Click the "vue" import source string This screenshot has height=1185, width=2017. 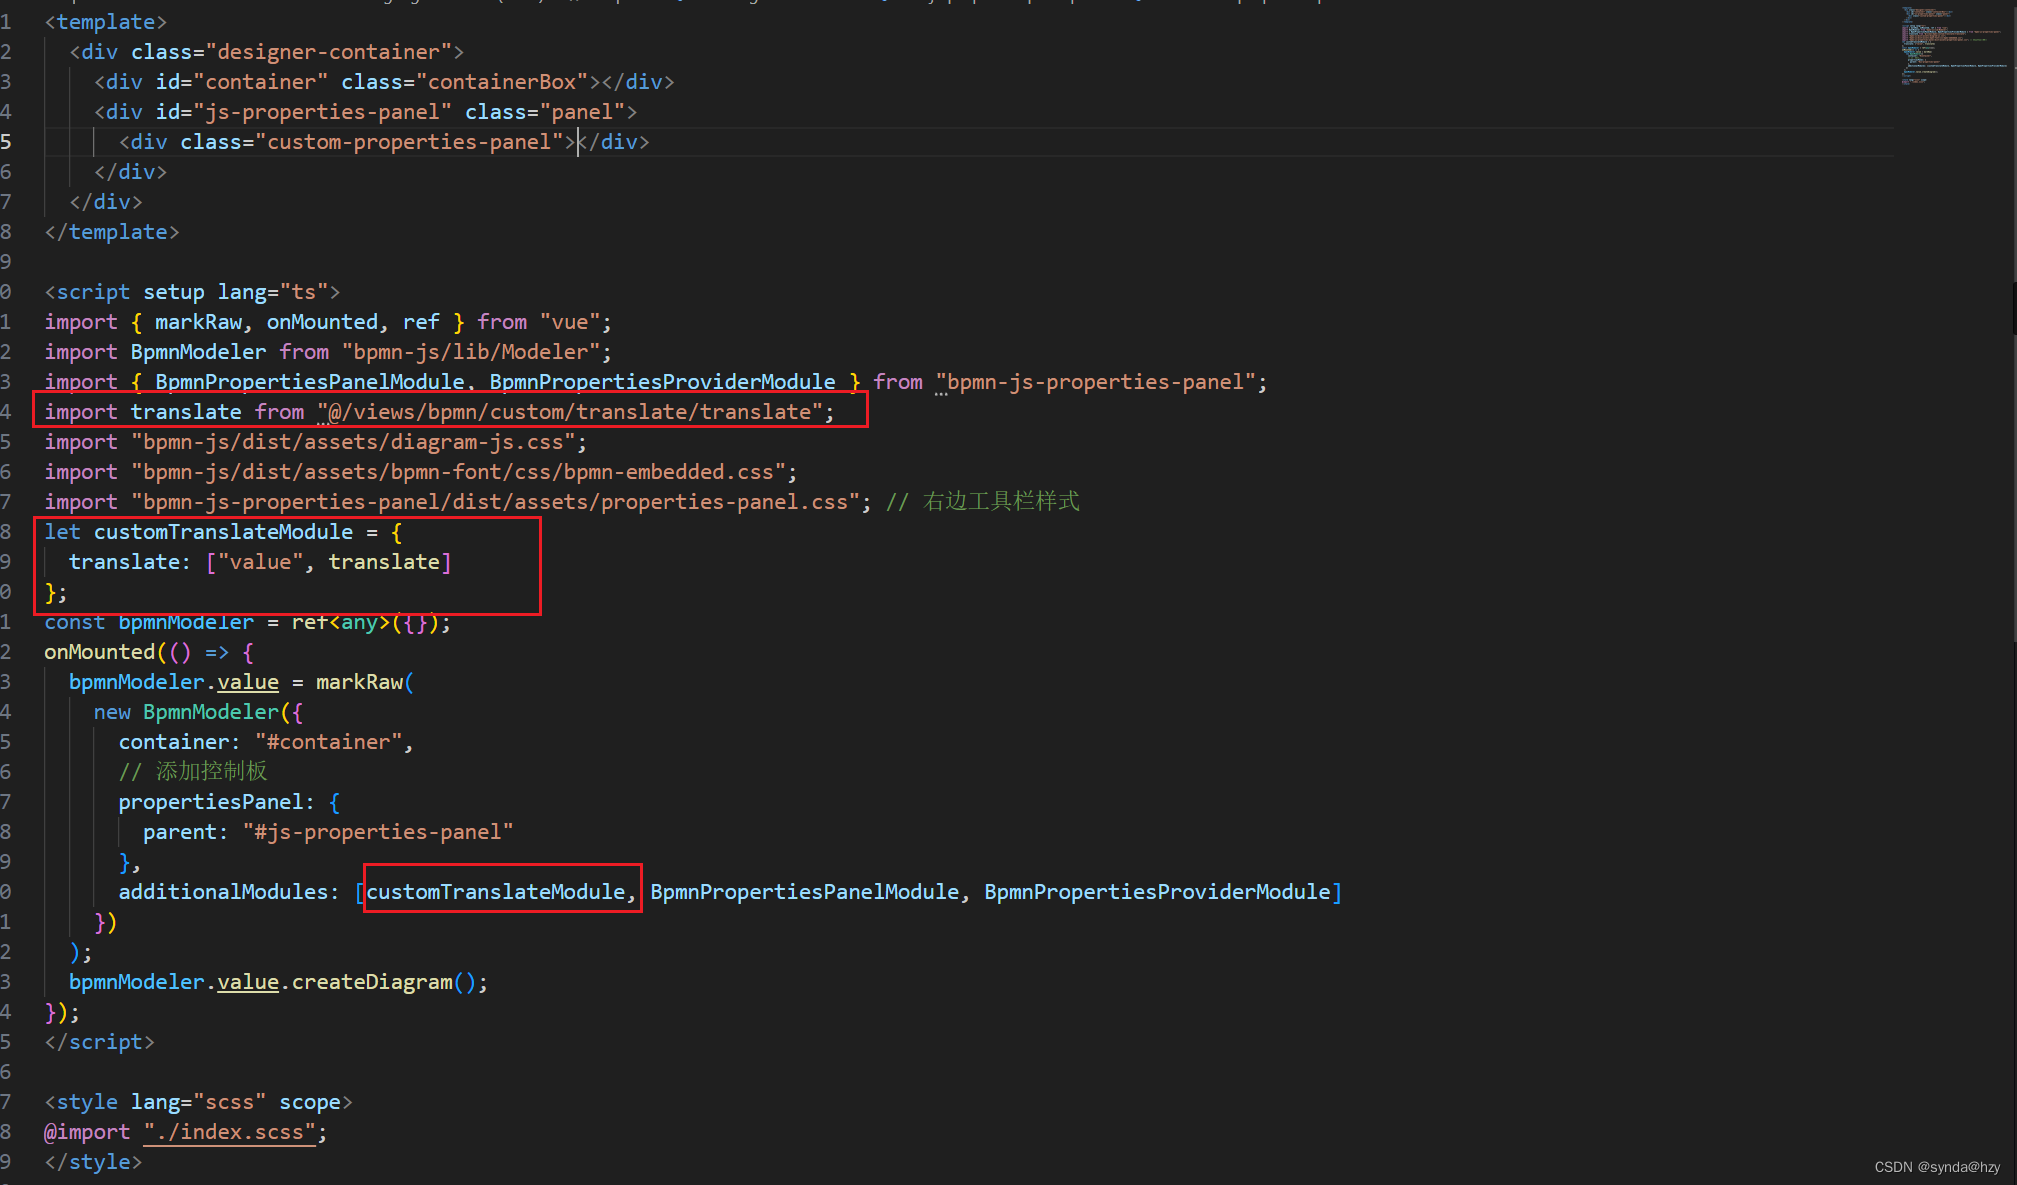pyautogui.click(x=570, y=322)
